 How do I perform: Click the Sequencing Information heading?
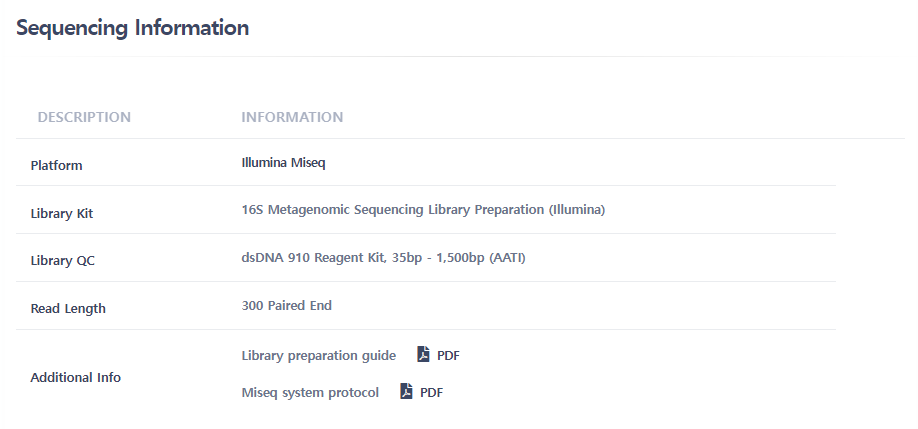coord(133,28)
